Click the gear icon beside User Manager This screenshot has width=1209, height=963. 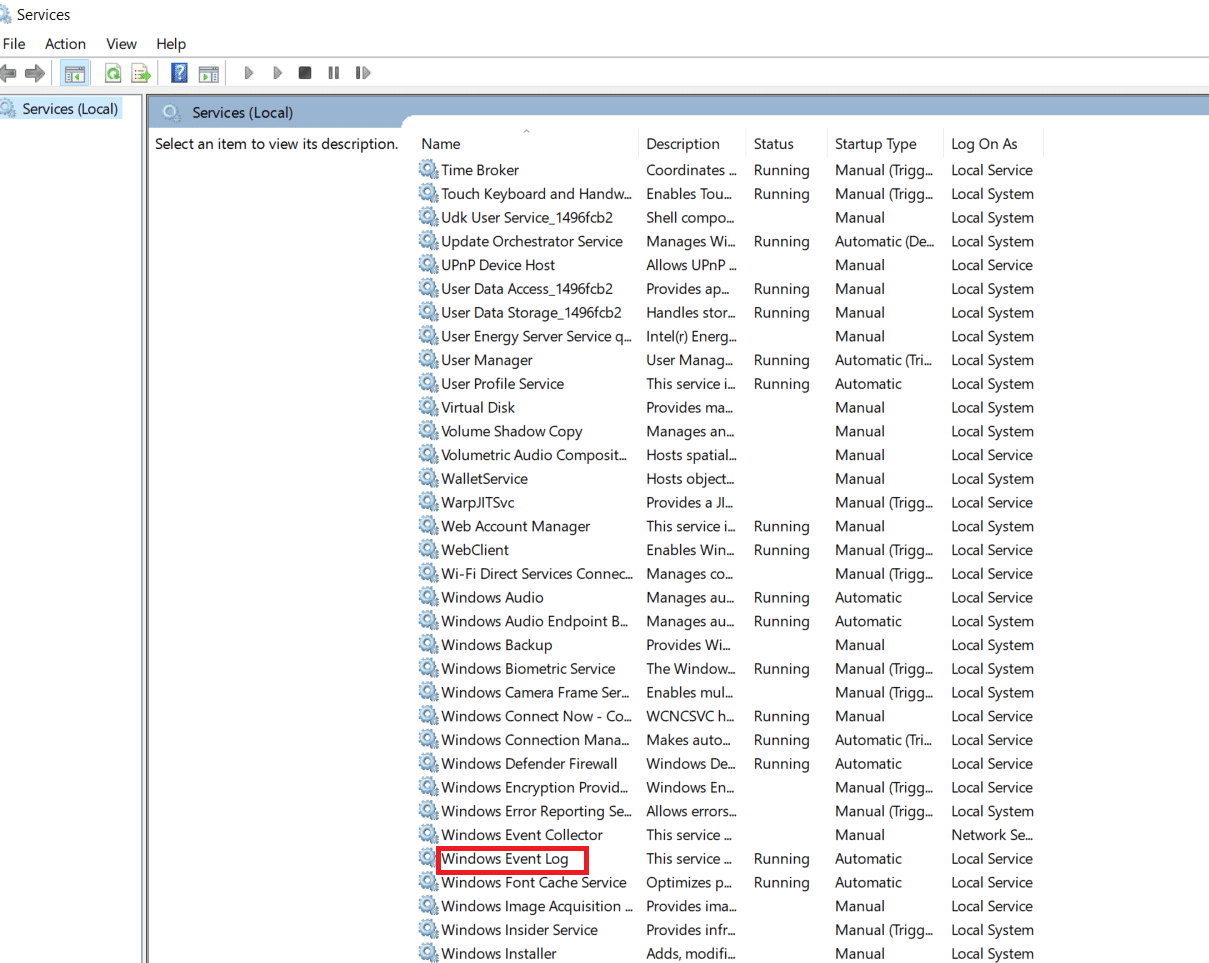point(428,360)
